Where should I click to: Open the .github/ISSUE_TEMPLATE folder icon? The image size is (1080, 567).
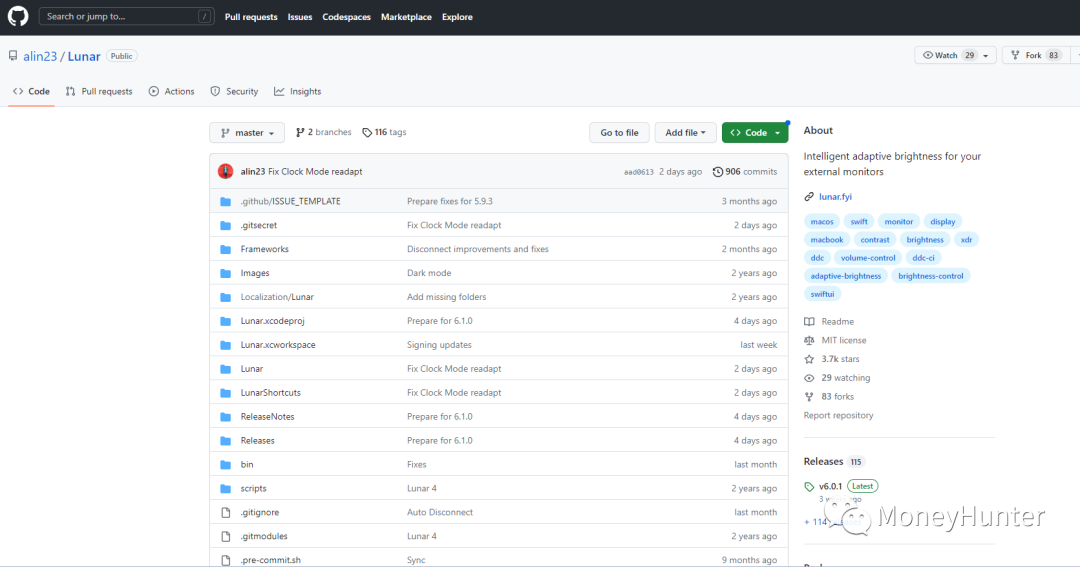[x=225, y=201]
